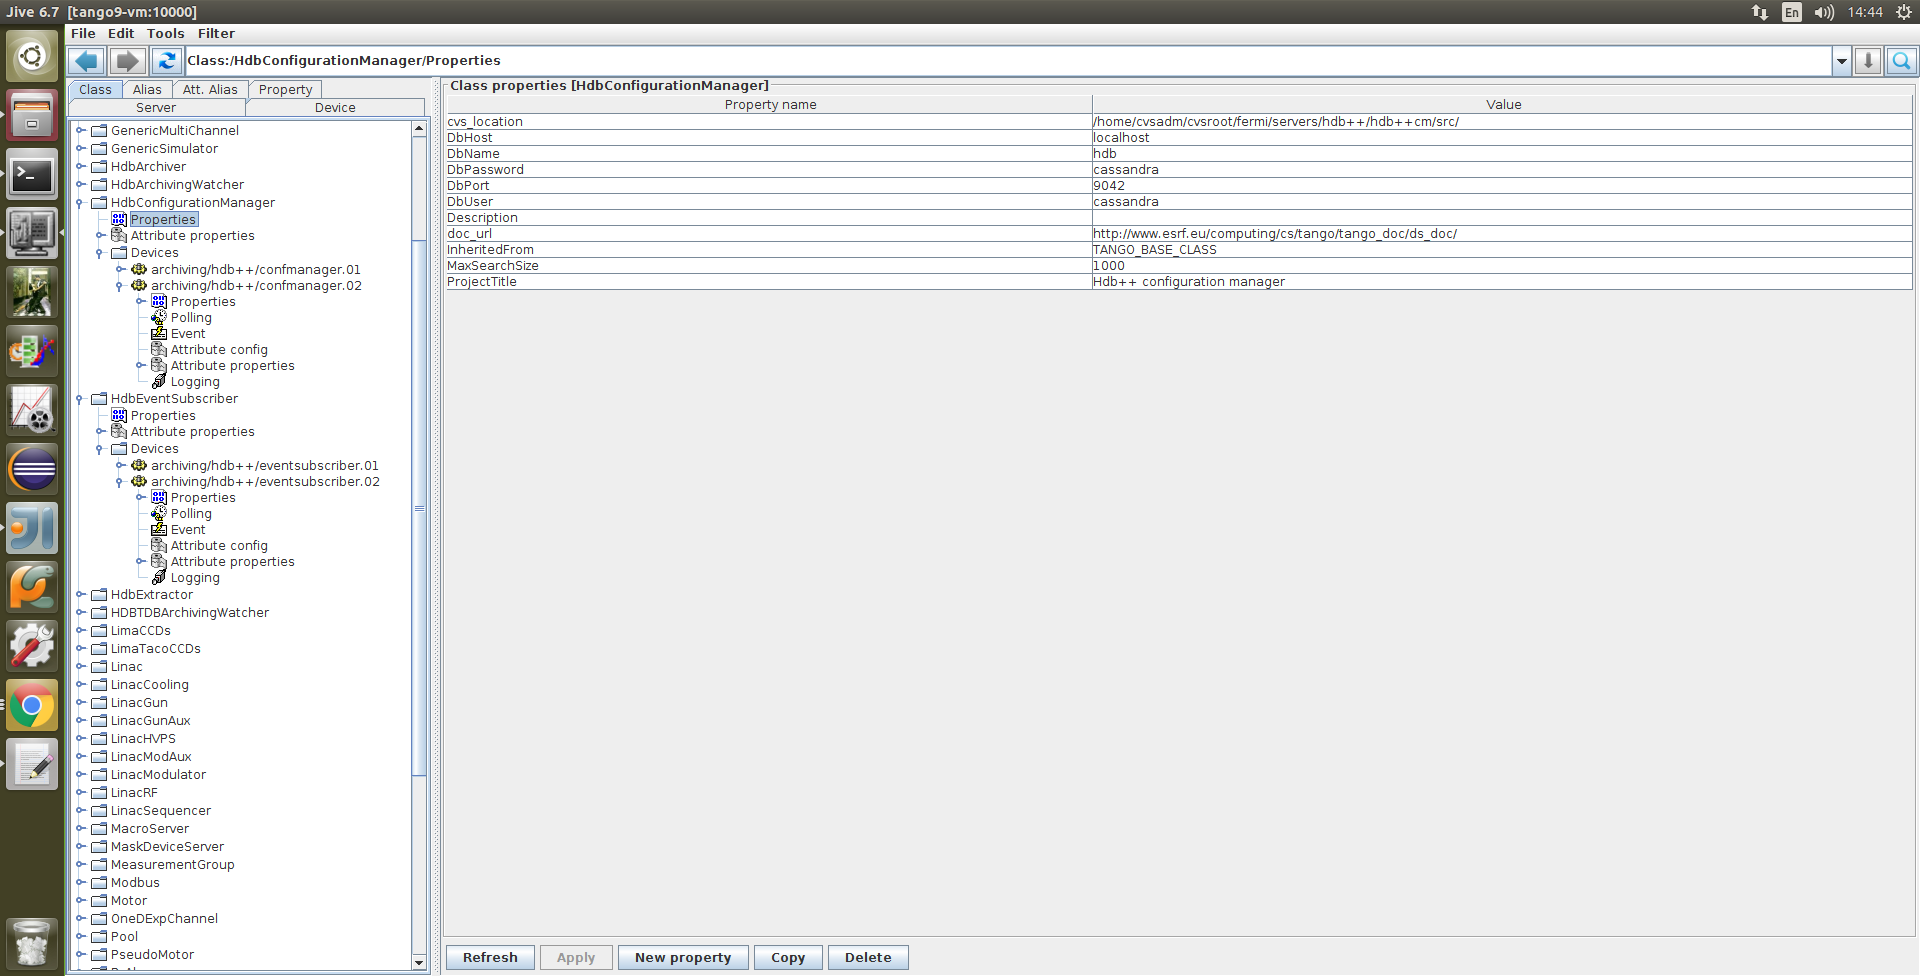Click the refresh tree icon in toolbar
Image resolution: width=1920 pixels, height=976 pixels.
[x=166, y=61]
